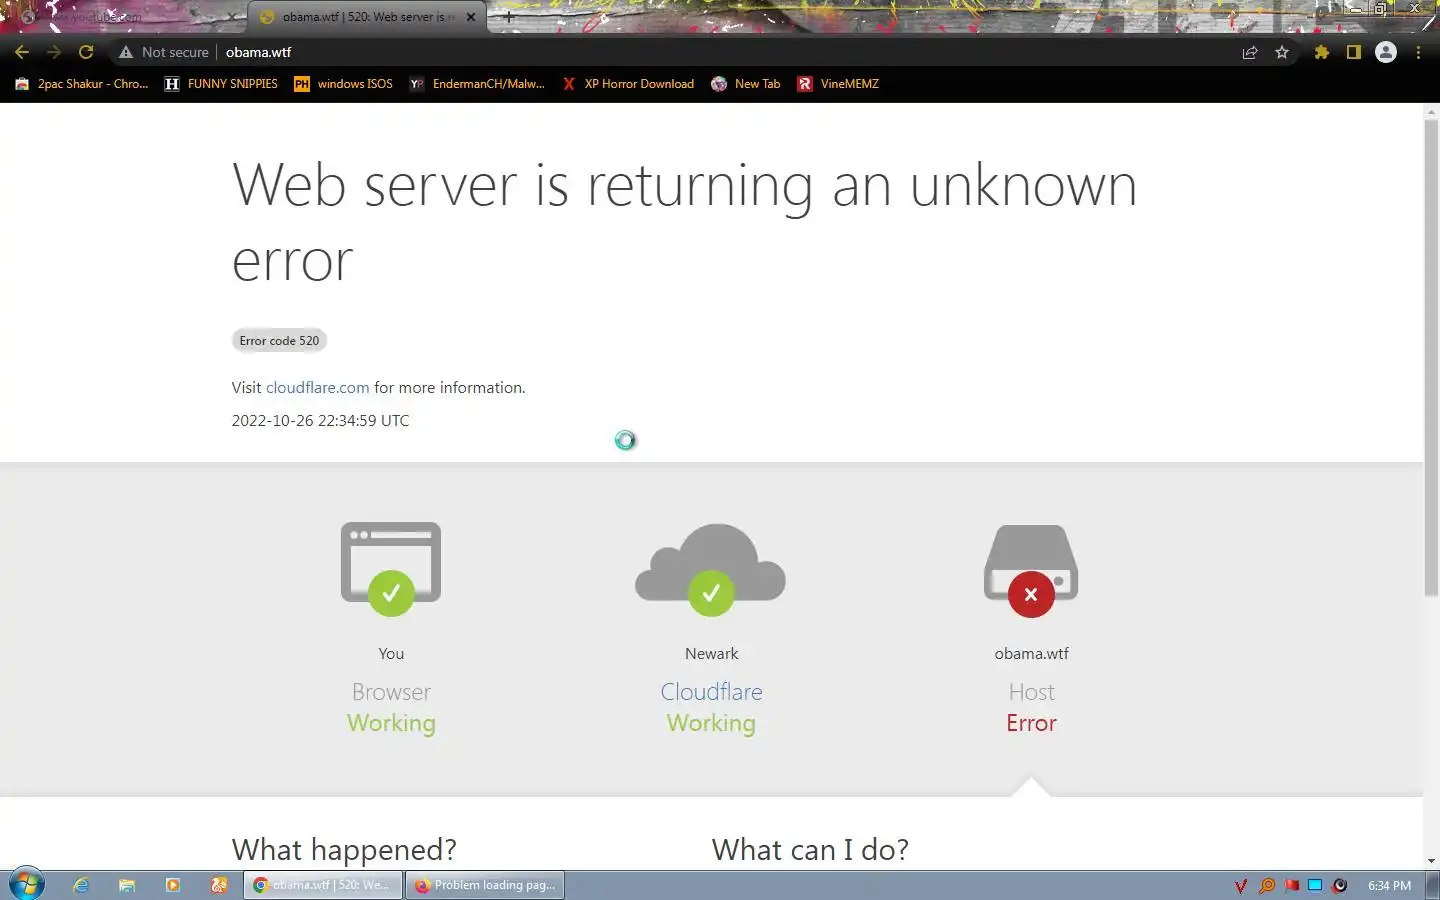Open Windows Explorer from taskbar

point(127,885)
